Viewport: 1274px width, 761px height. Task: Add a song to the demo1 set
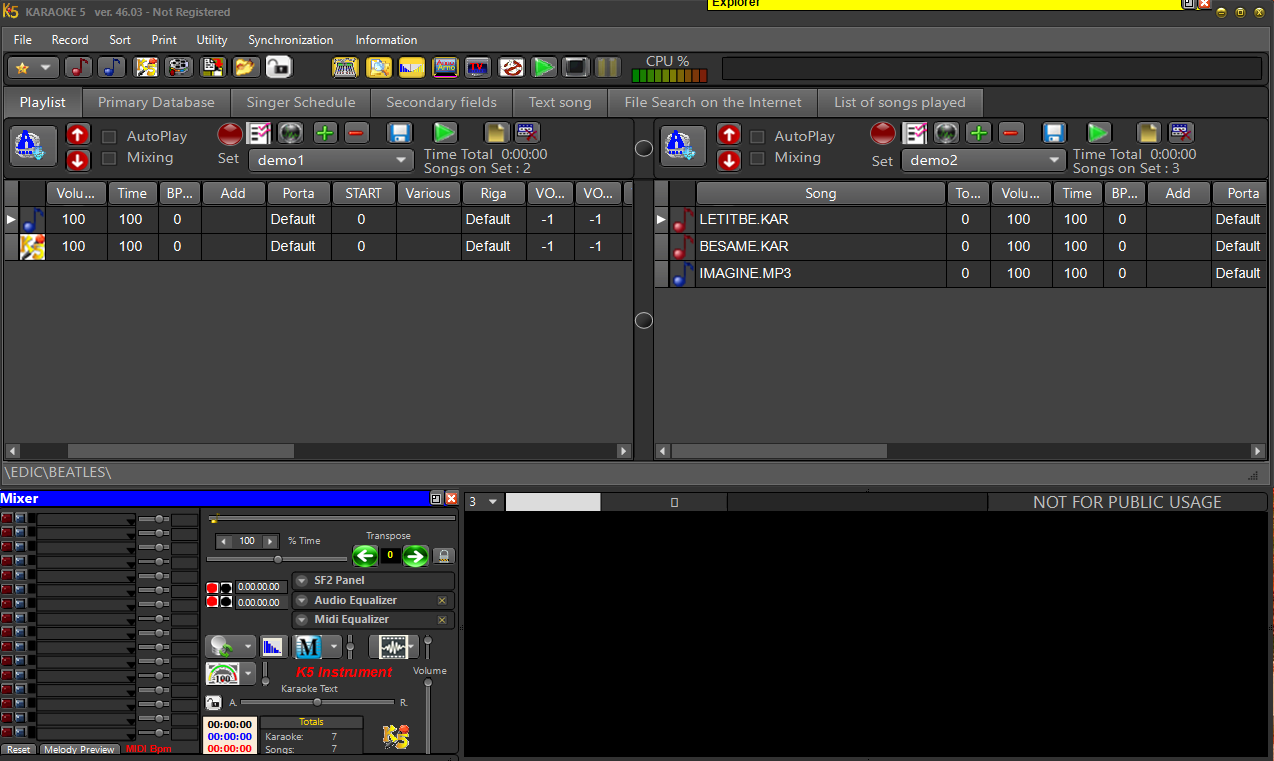pyautogui.click(x=325, y=132)
